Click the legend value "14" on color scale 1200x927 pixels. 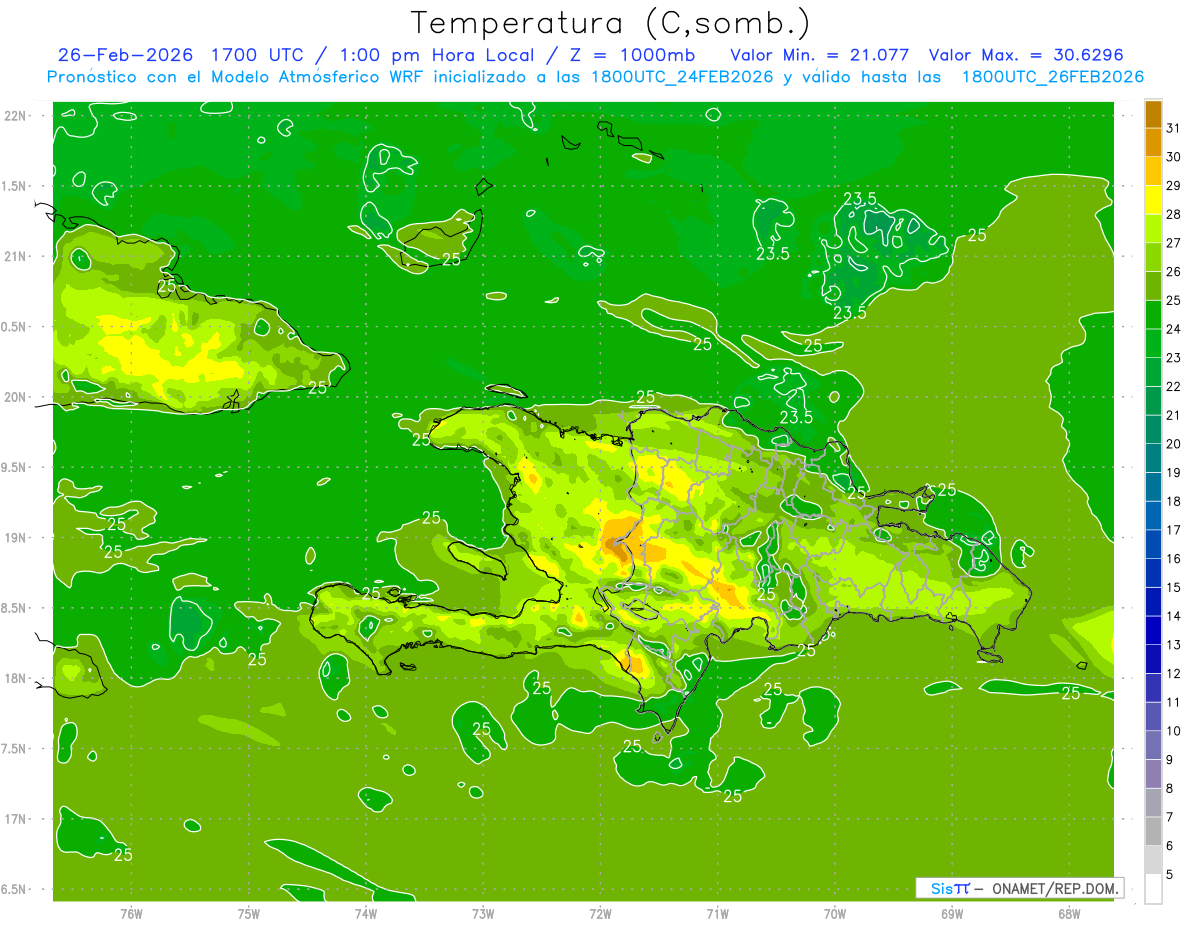tap(1174, 616)
